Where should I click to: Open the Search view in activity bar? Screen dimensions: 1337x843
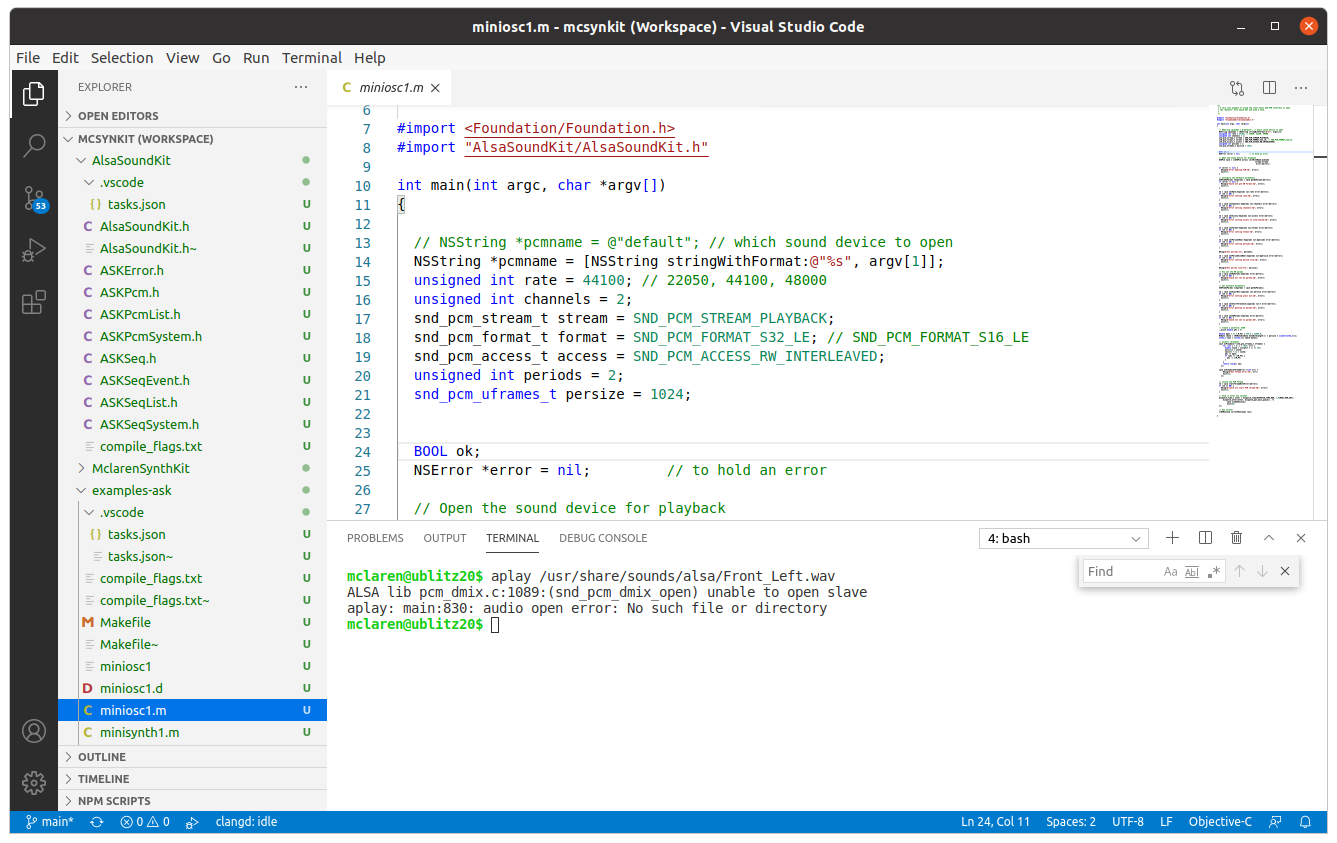click(34, 145)
